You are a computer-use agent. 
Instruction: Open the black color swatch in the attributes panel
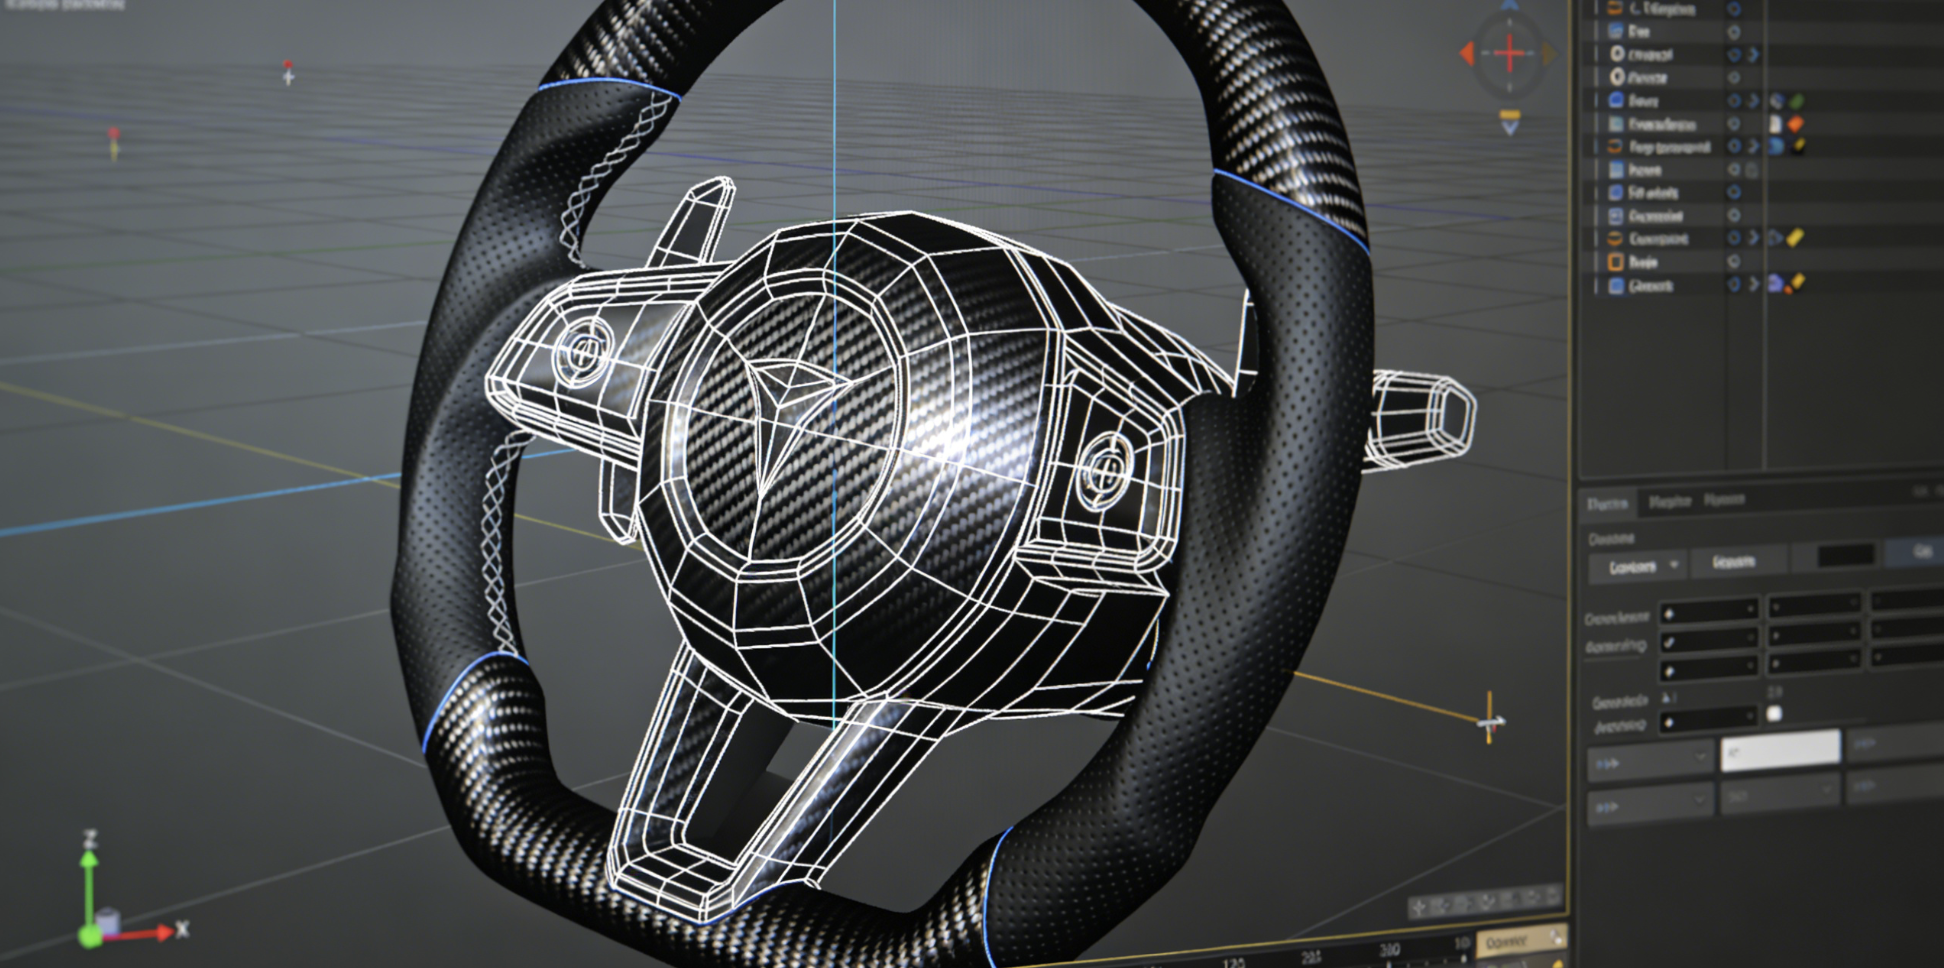pyautogui.click(x=1846, y=555)
